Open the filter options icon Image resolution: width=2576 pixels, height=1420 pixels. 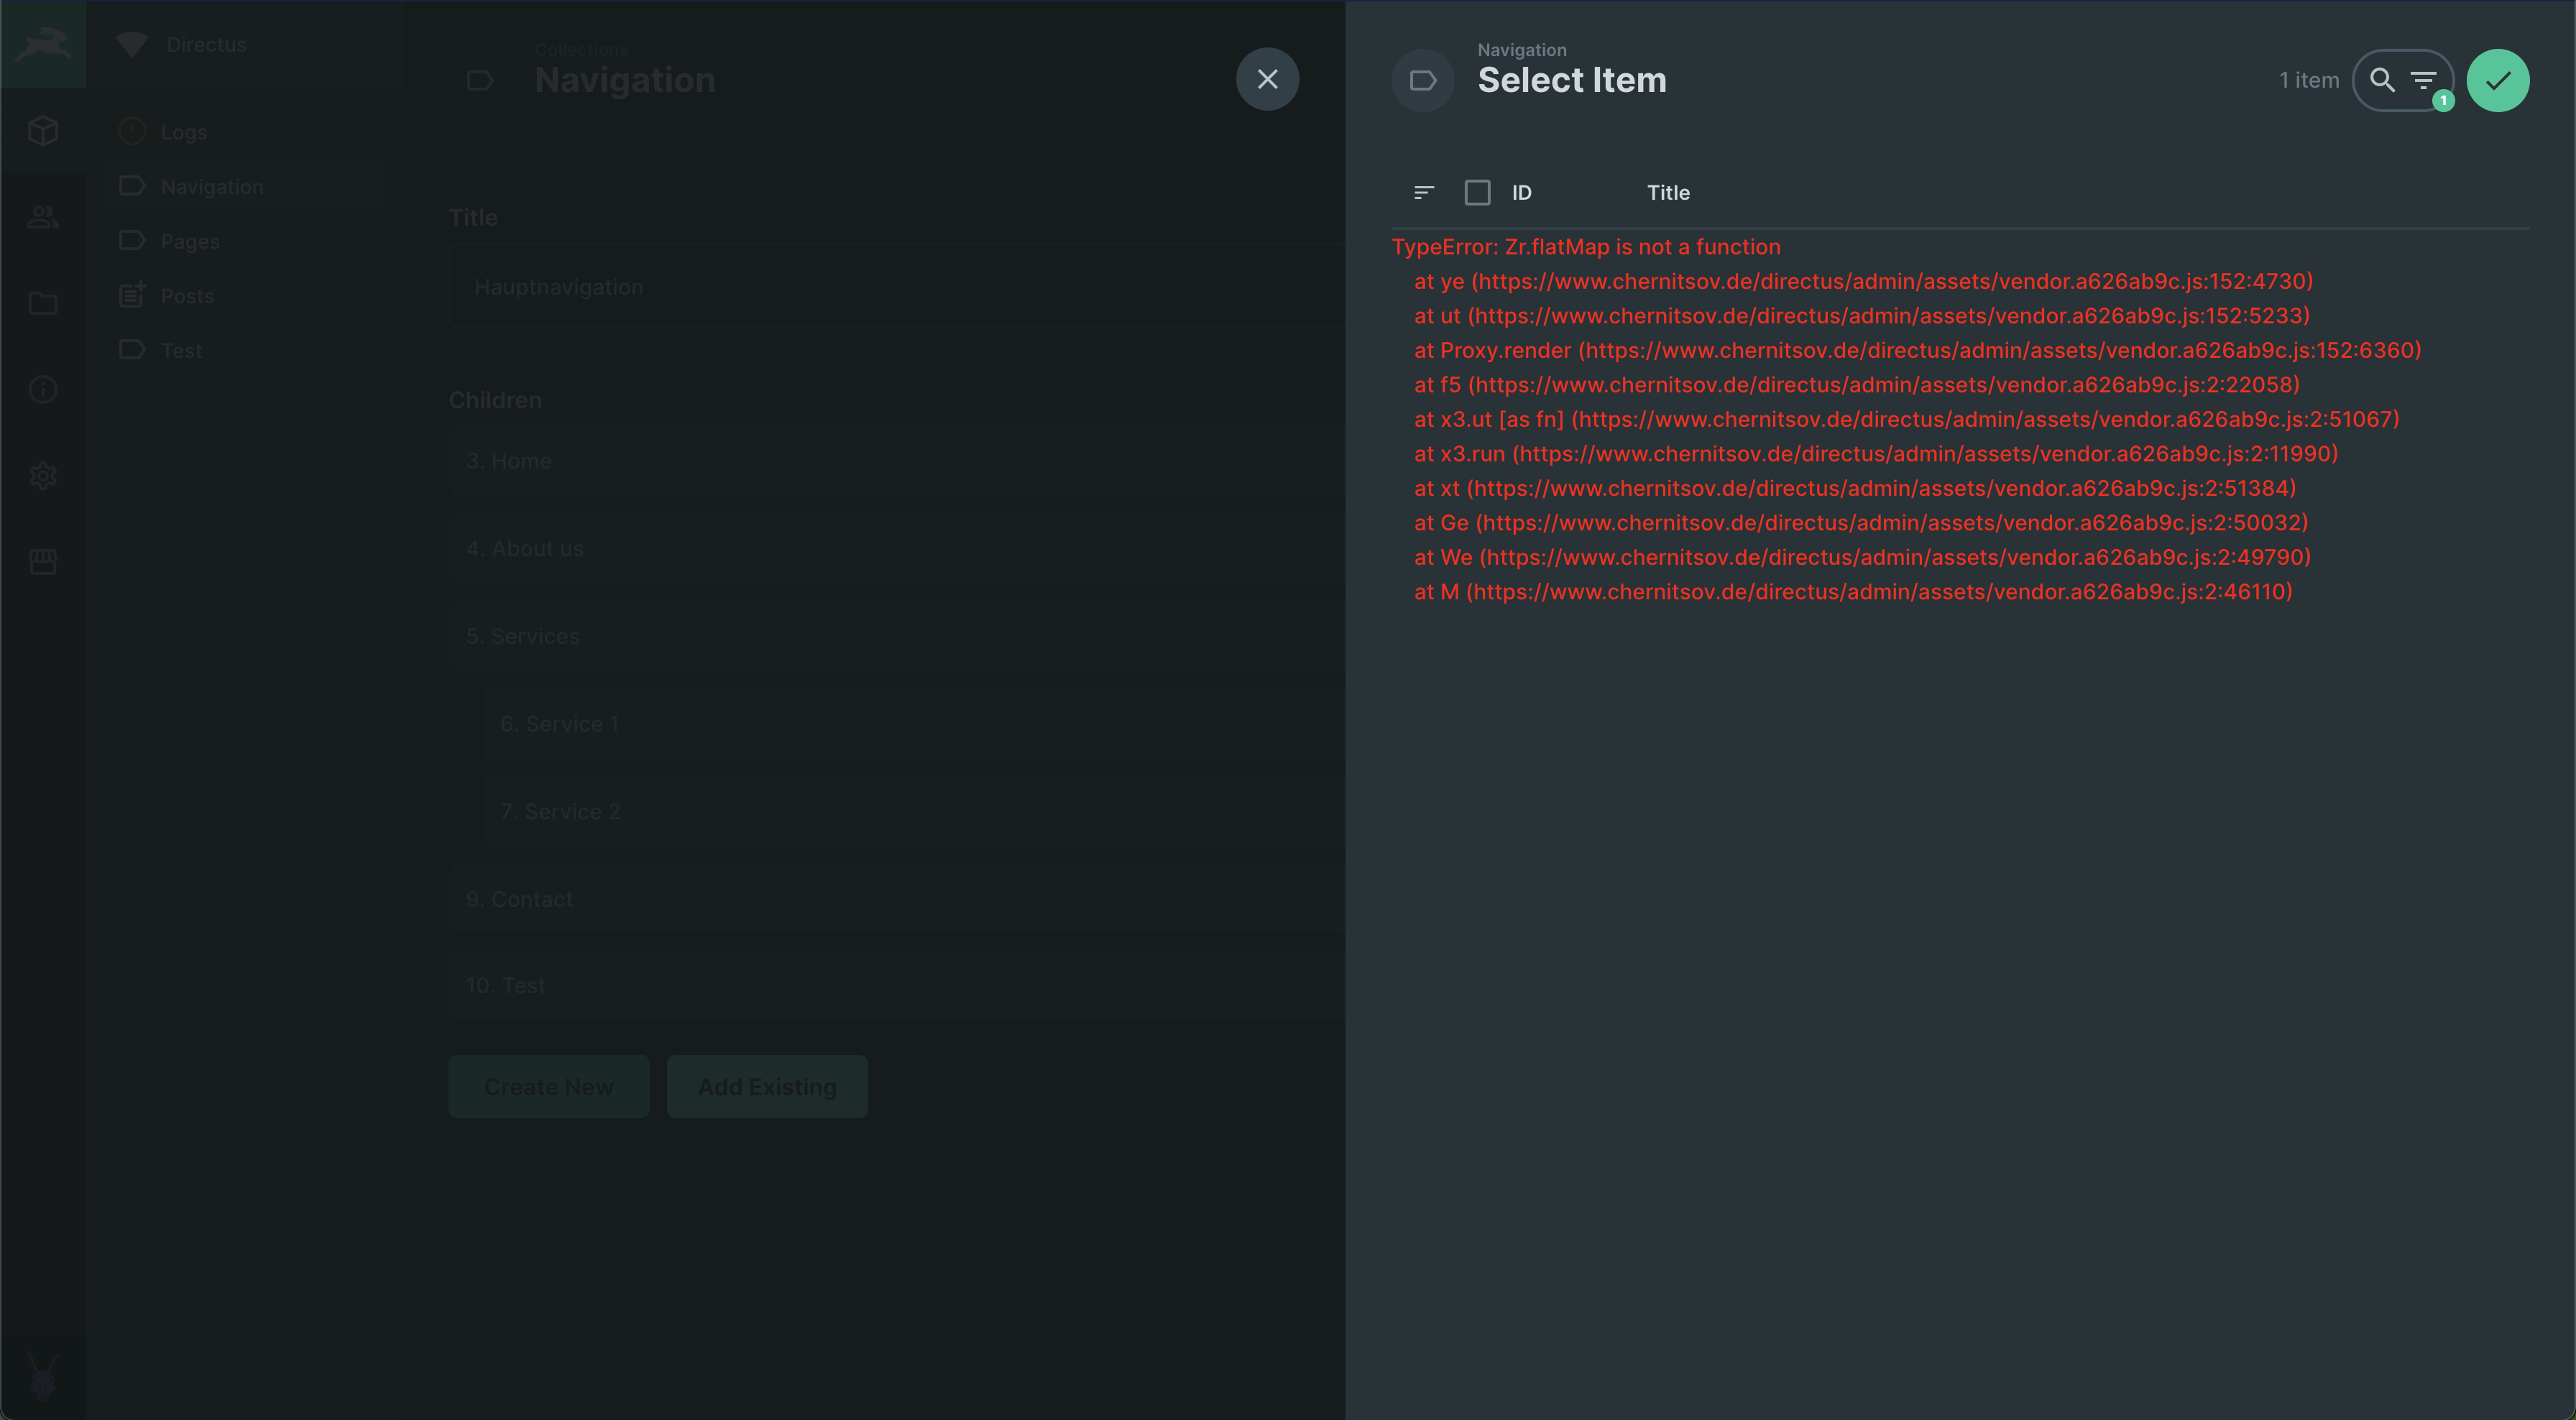click(x=2423, y=80)
